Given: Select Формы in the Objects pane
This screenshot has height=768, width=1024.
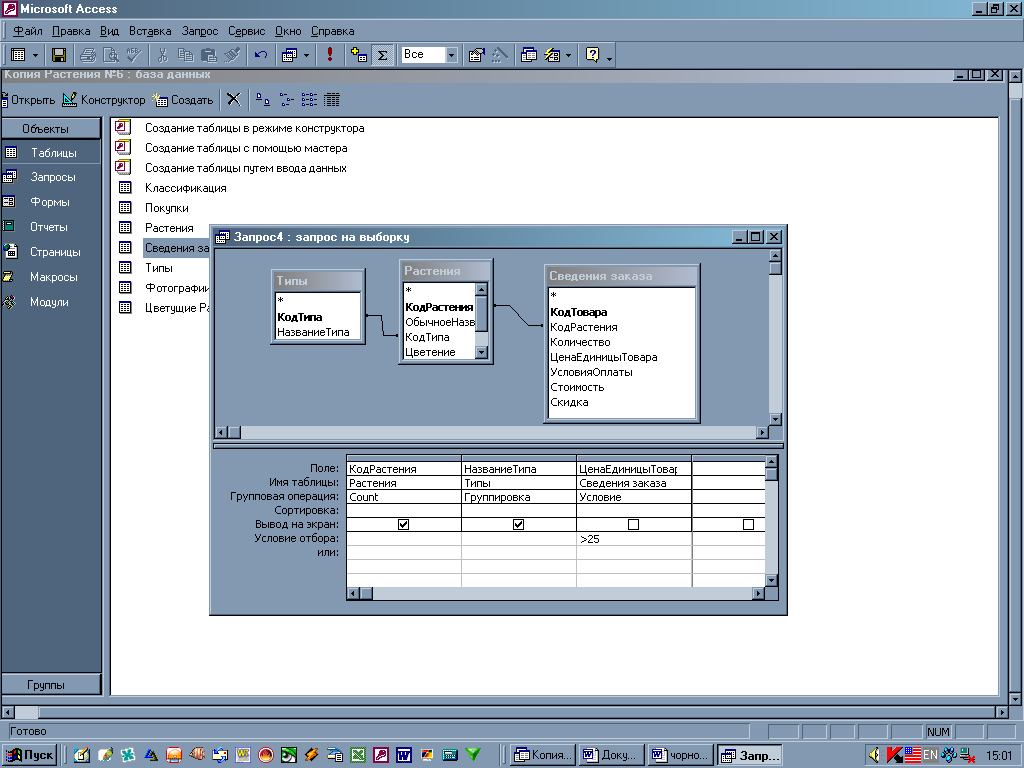Looking at the screenshot, I should [x=51, y=202].
